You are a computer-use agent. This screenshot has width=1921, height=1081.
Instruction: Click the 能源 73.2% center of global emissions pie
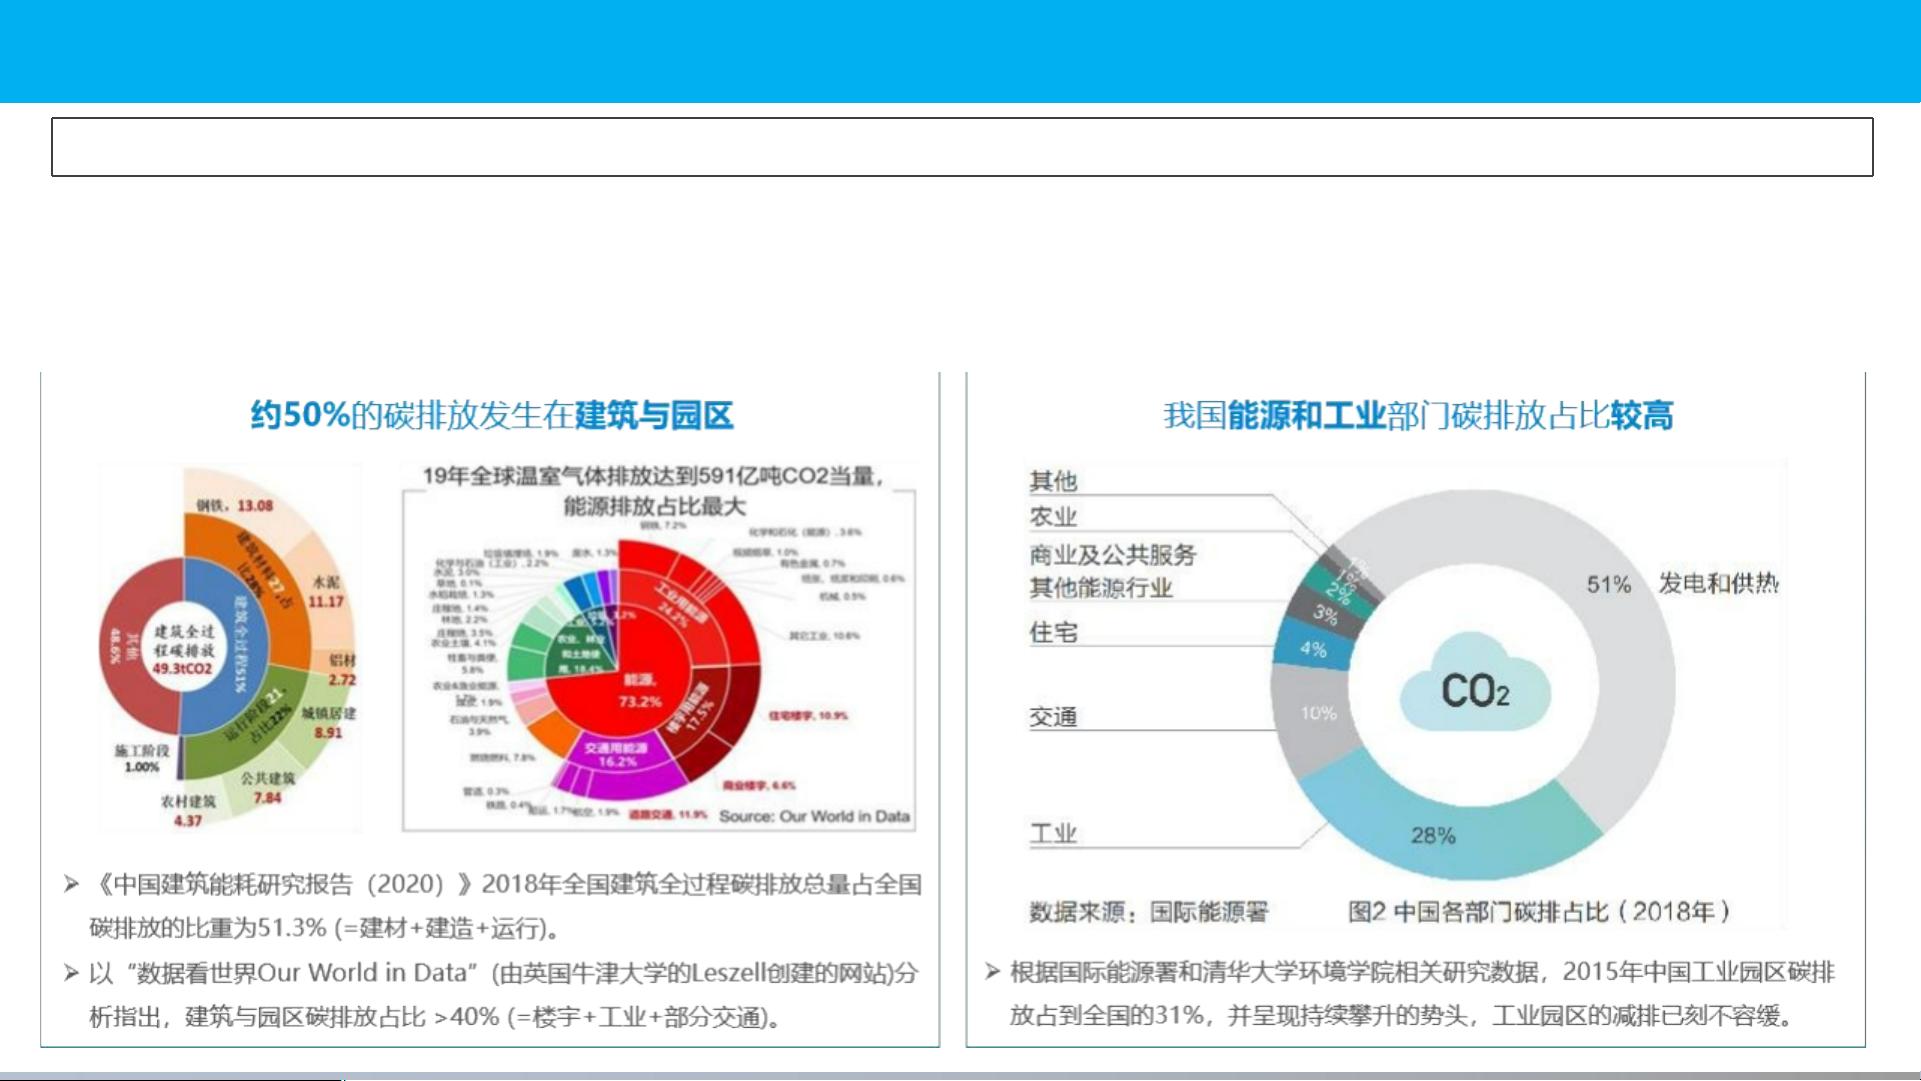[639, 690]
